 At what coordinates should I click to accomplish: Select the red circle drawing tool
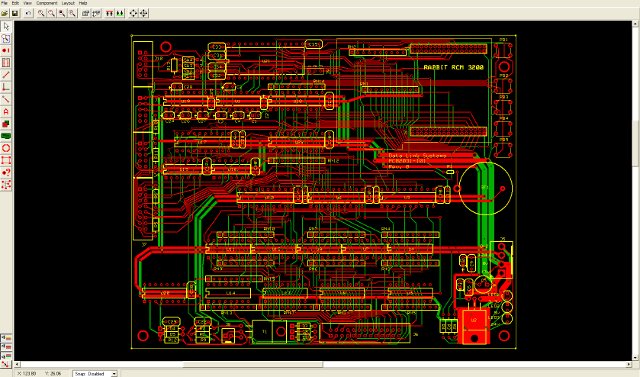click(x=6, y=148)
